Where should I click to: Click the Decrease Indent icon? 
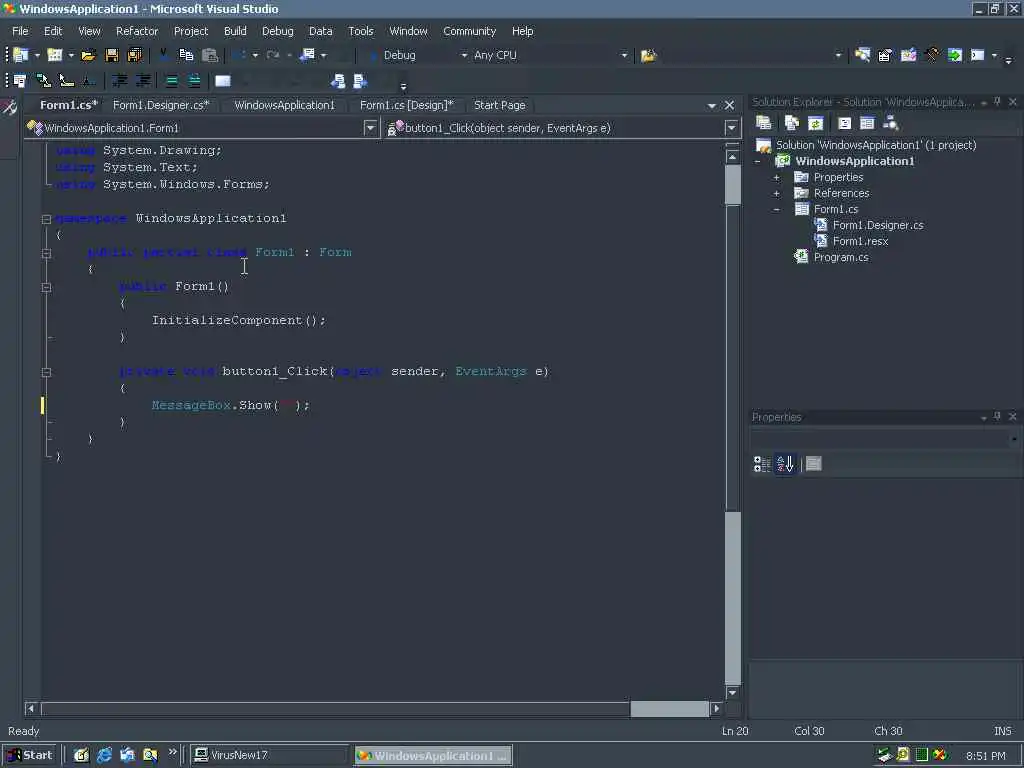point(120,80)
